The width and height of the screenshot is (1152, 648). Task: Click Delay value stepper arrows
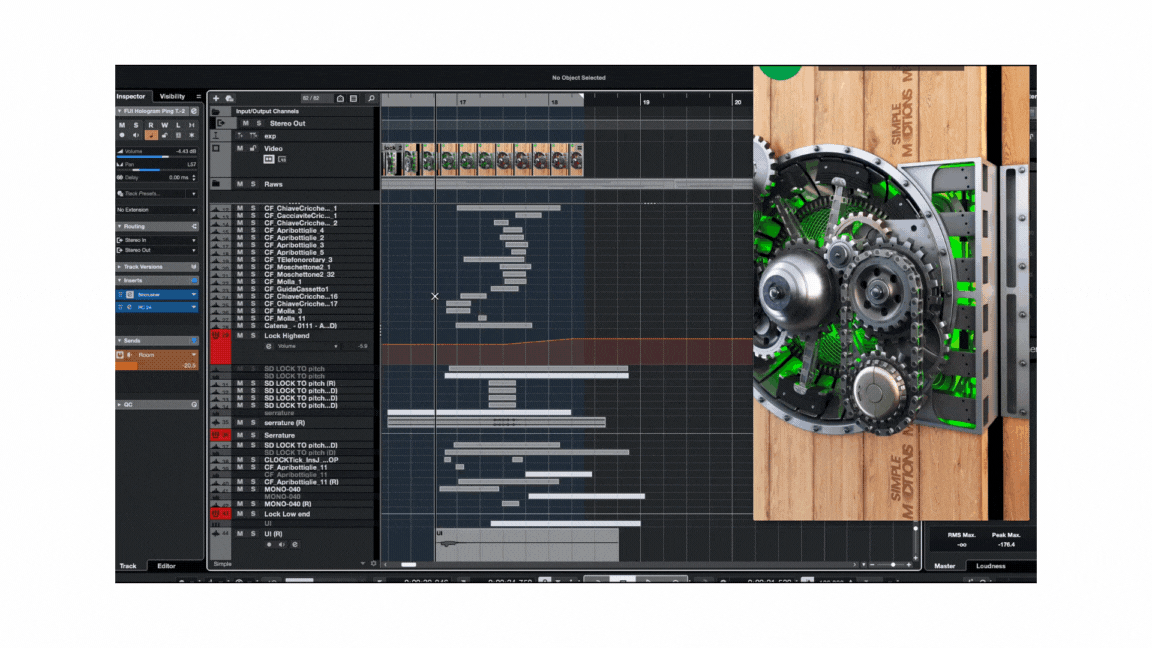click(194, 178)
